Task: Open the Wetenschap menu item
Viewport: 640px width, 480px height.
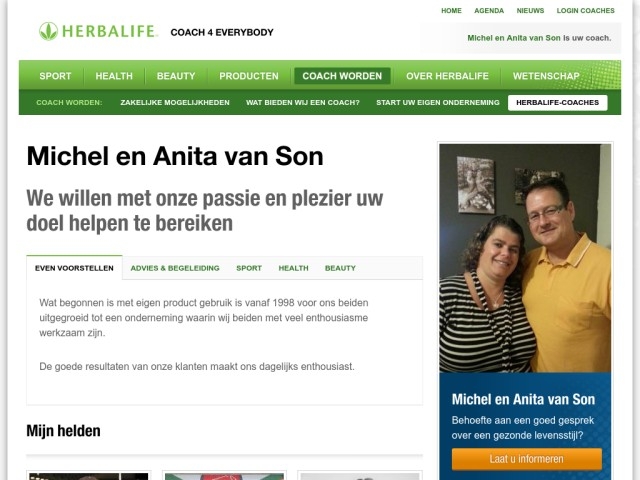Action: (x=546, y=76)
